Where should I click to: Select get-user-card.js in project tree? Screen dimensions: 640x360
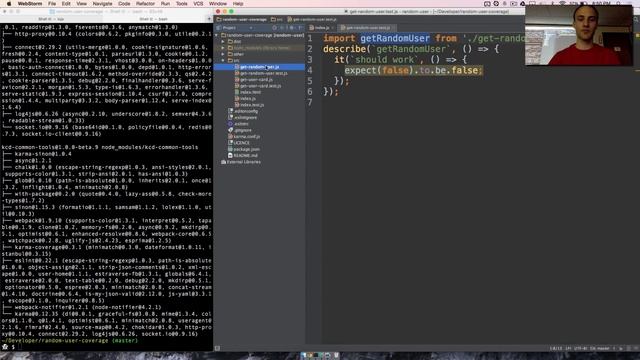click(x=256, y=80)
